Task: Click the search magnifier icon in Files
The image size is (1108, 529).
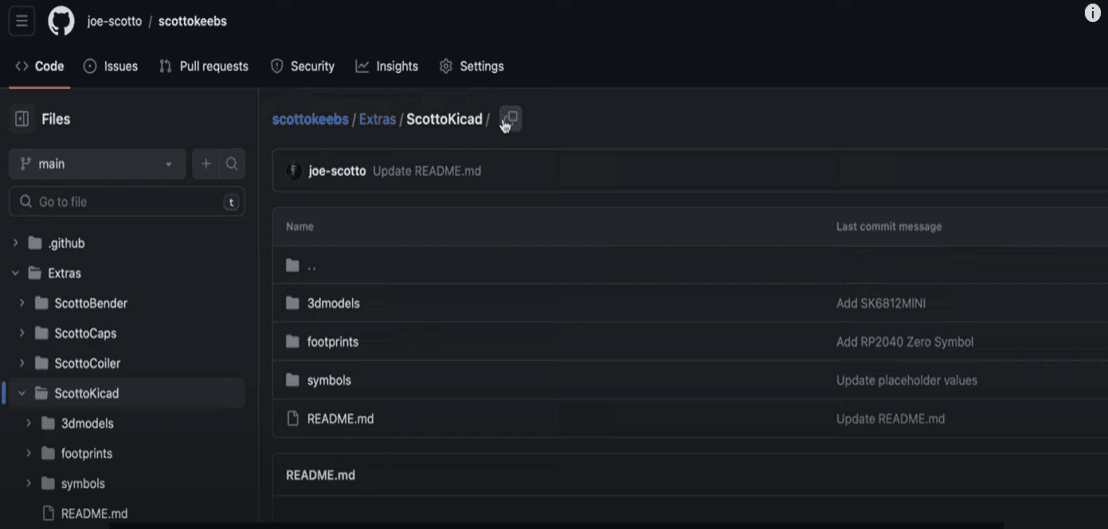Action: pyautogui.click(x=232, y=164)
